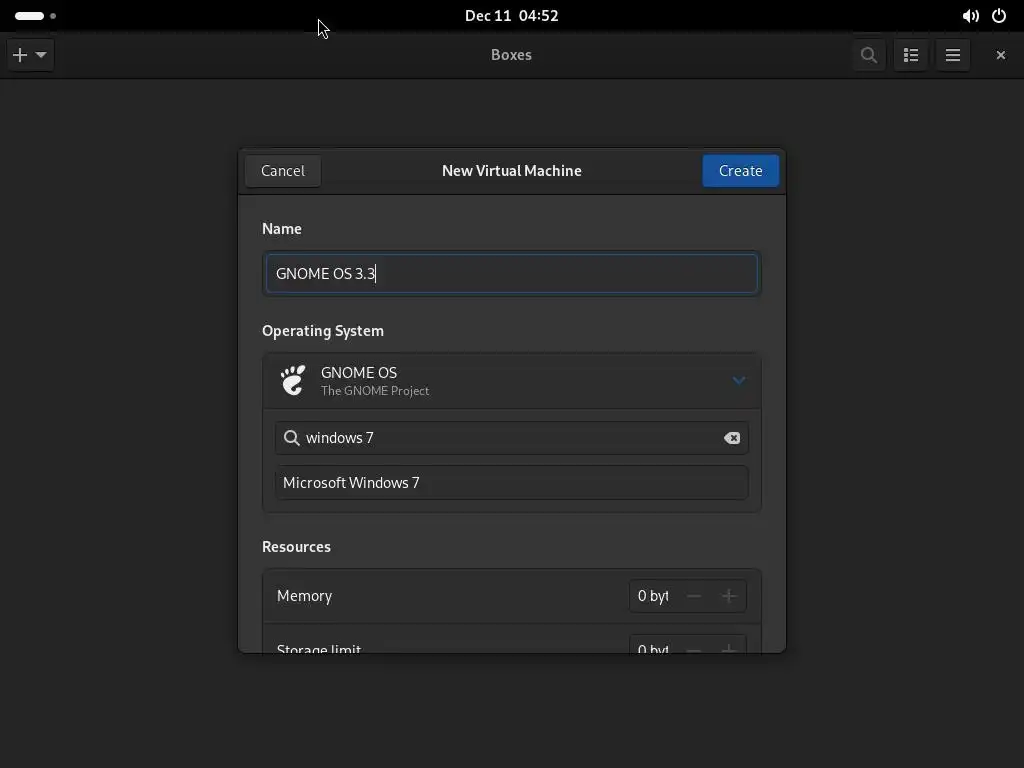
Task: Click the windows 7 OS search field
Action: coord(511,438)
